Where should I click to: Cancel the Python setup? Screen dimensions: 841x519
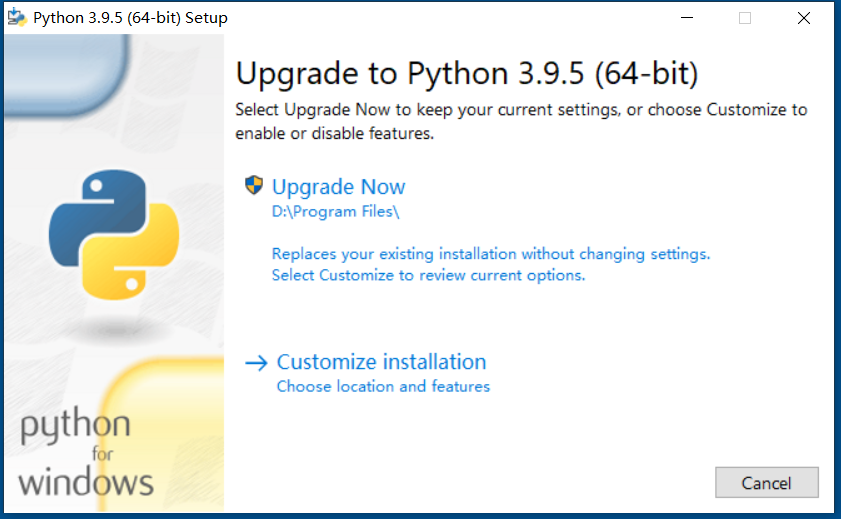click(x=766, y=483)
